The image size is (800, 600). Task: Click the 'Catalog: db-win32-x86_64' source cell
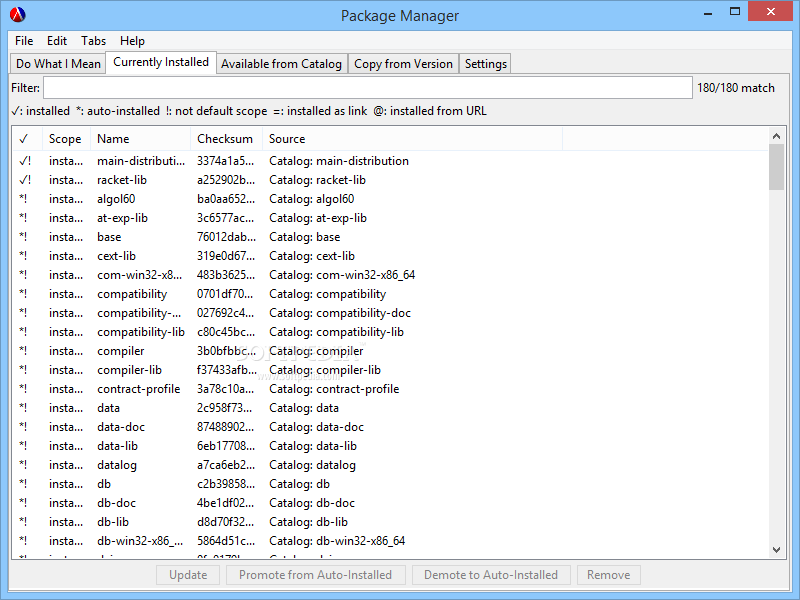(x=337, y=541)
